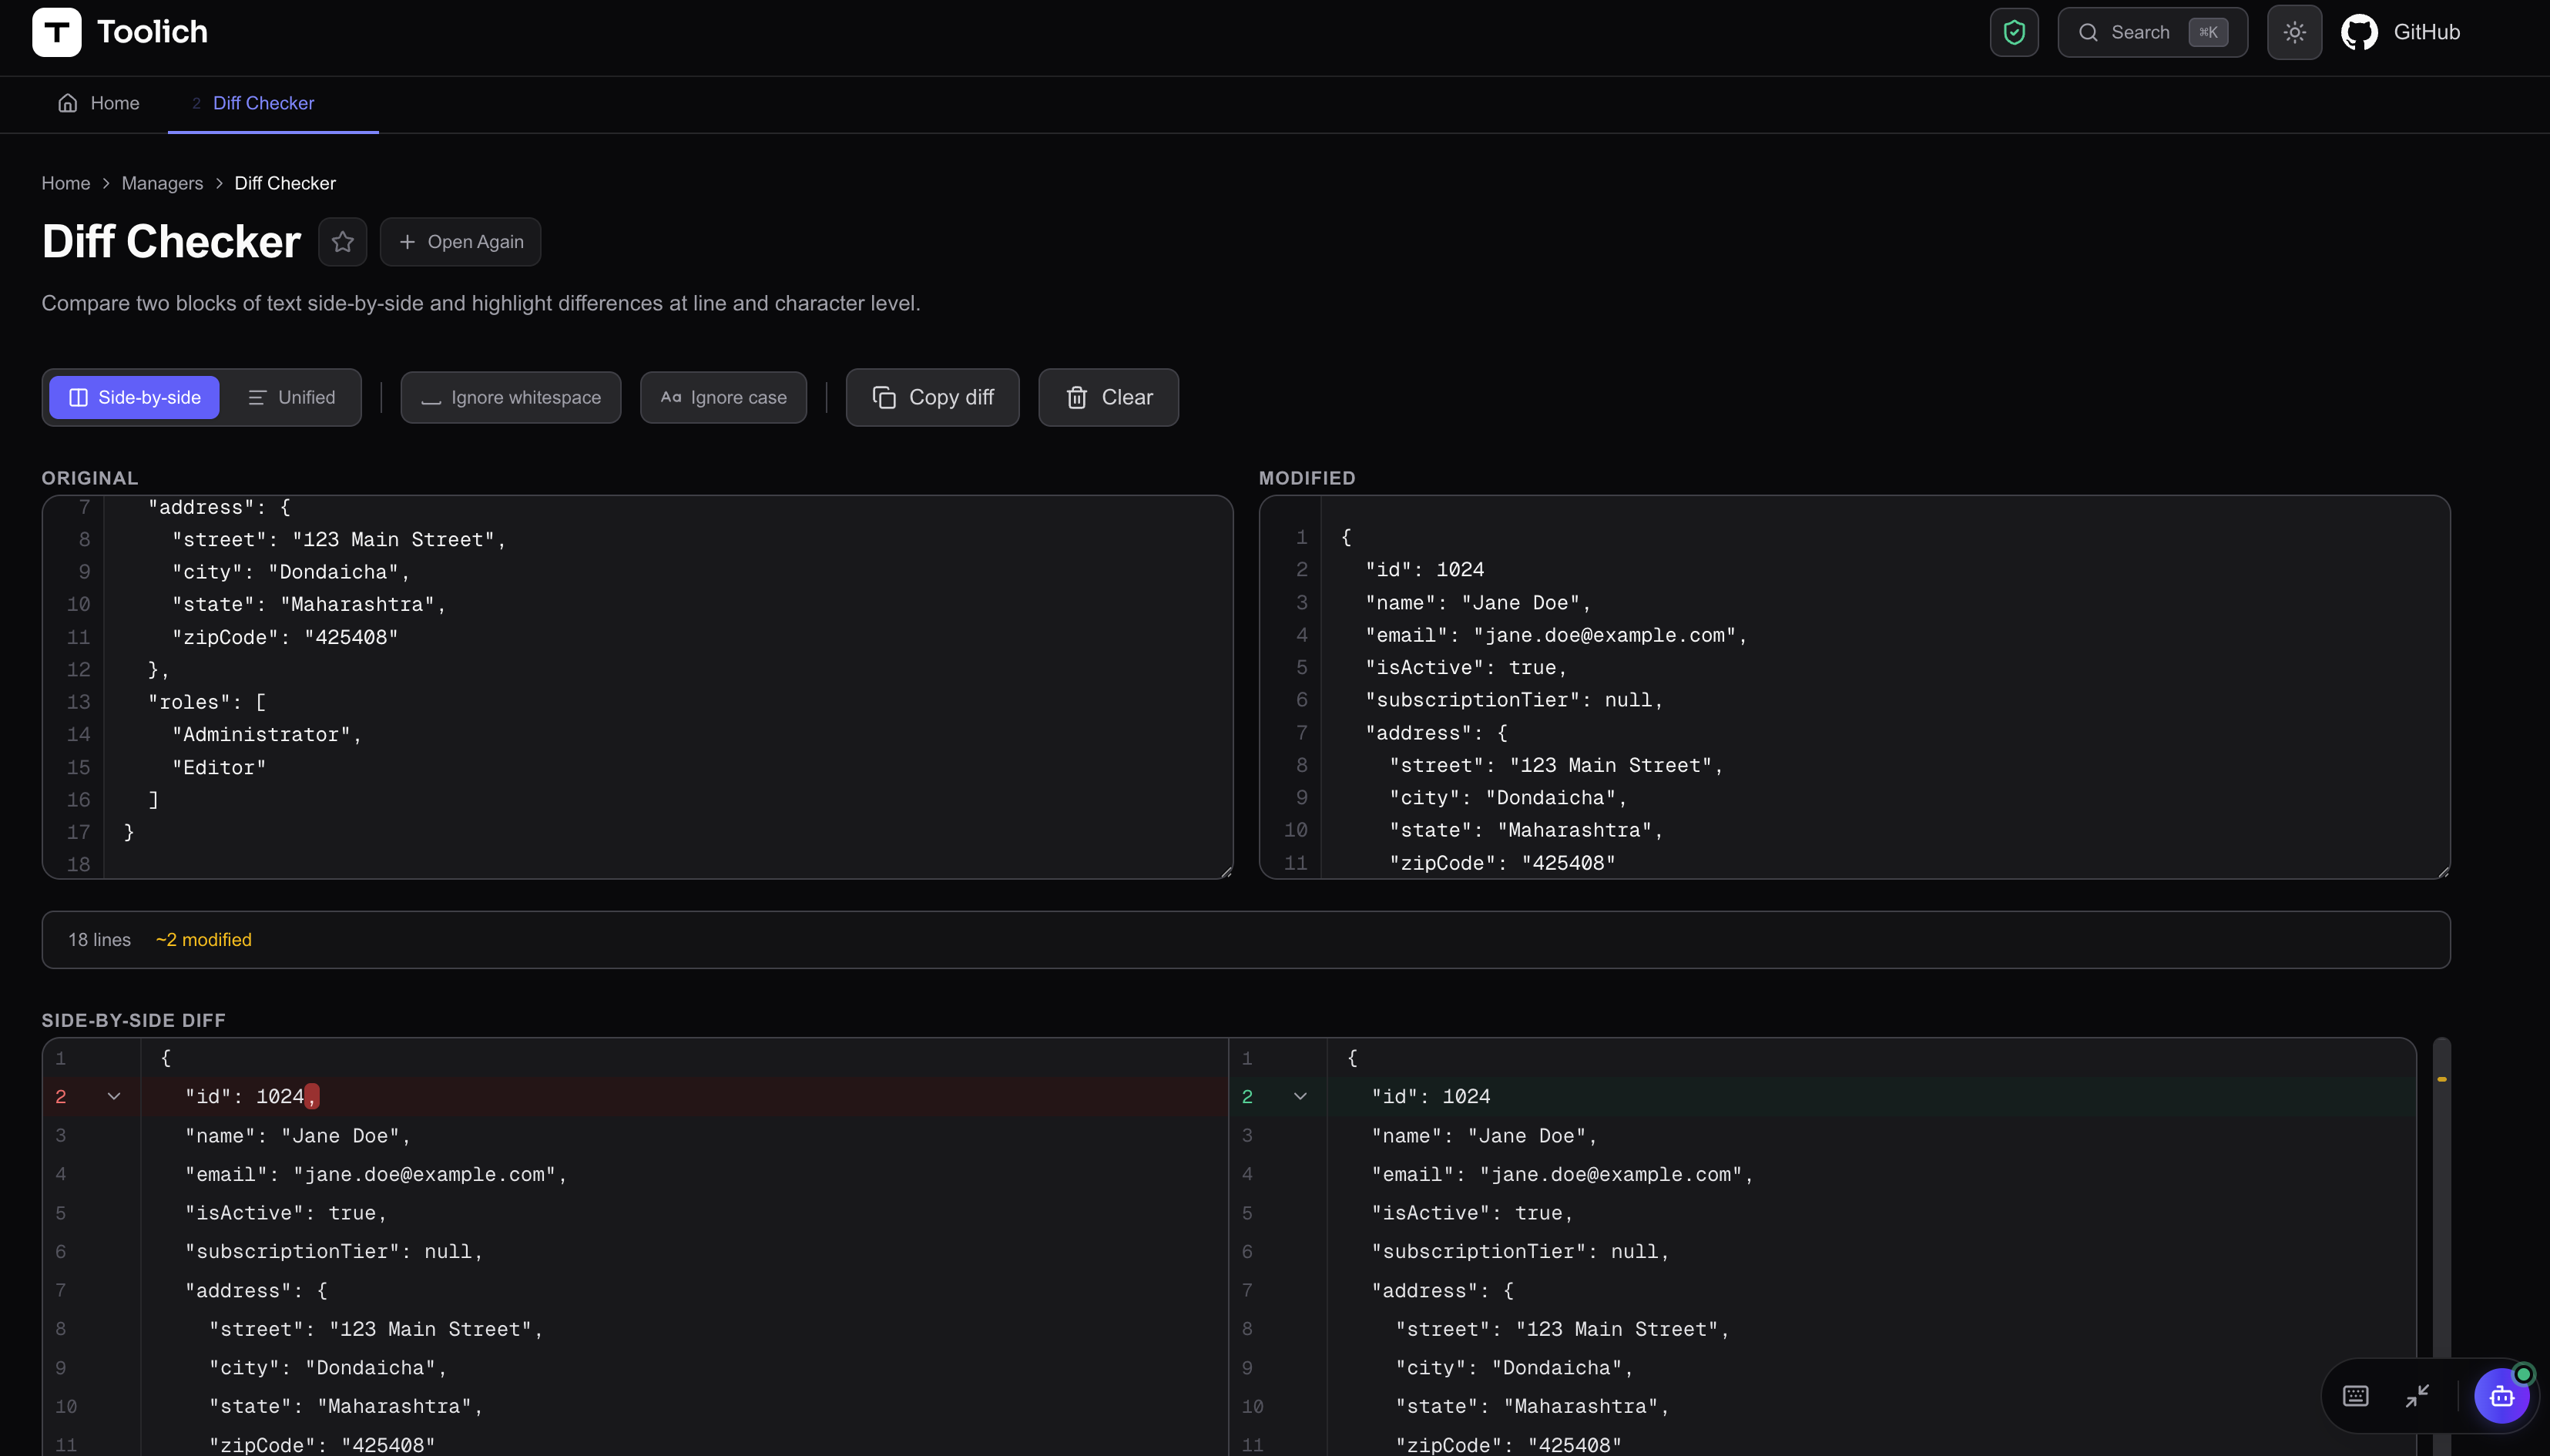This screenshot has height=1456, width=2550.
Task: Click the "18 lines" status text
Action: (x=99, y=939)
